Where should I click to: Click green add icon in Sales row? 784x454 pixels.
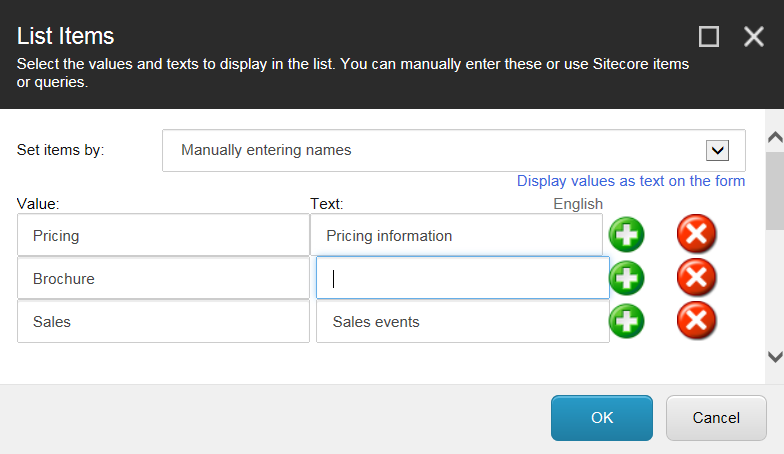[627, 320]
